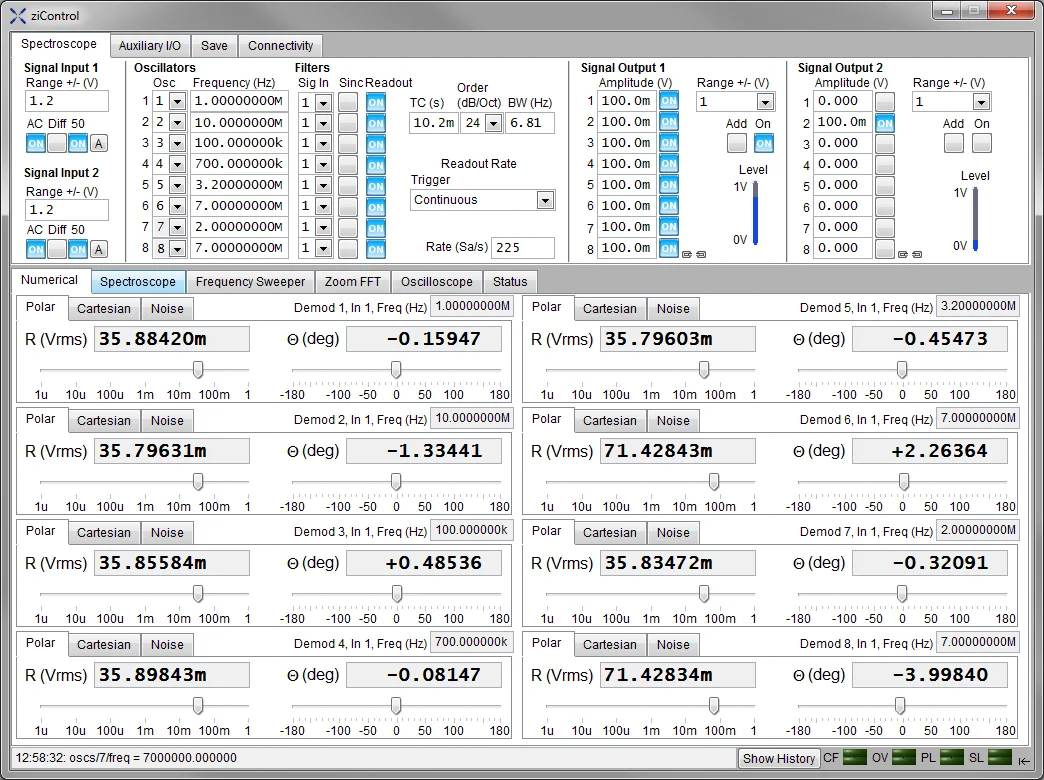Click the Show History button

pos(778,758)
